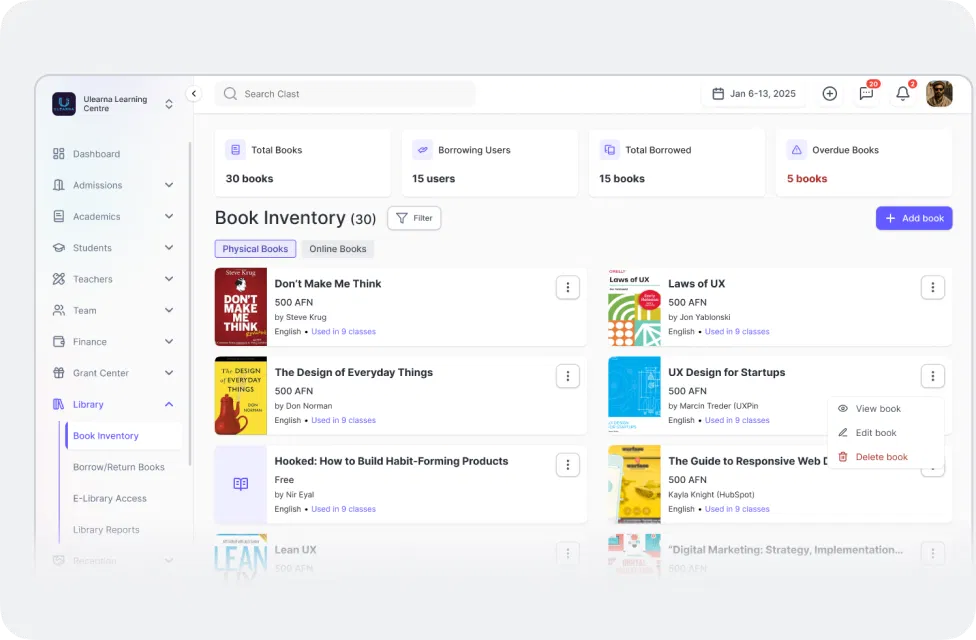Open three-dot menu for Don't Make Me Think

click(568, 287)
